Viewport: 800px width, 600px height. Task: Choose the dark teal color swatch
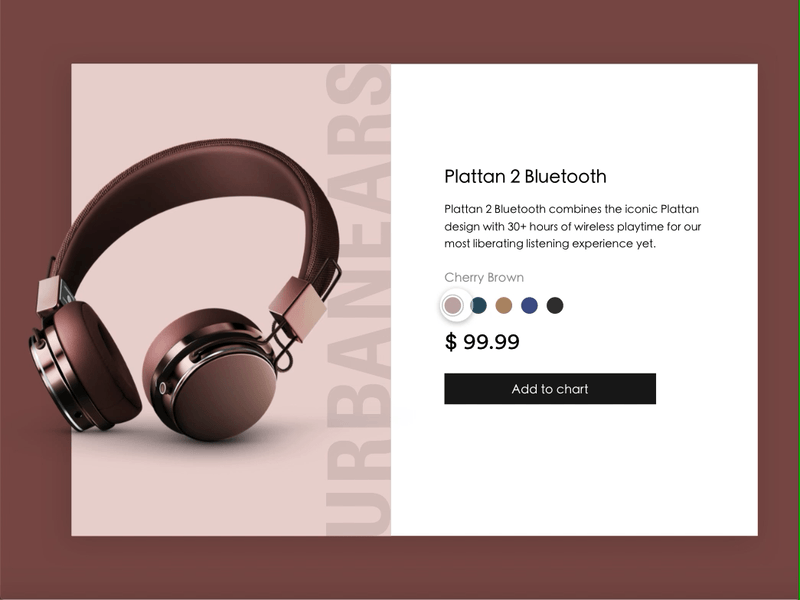tap(479, 306)
